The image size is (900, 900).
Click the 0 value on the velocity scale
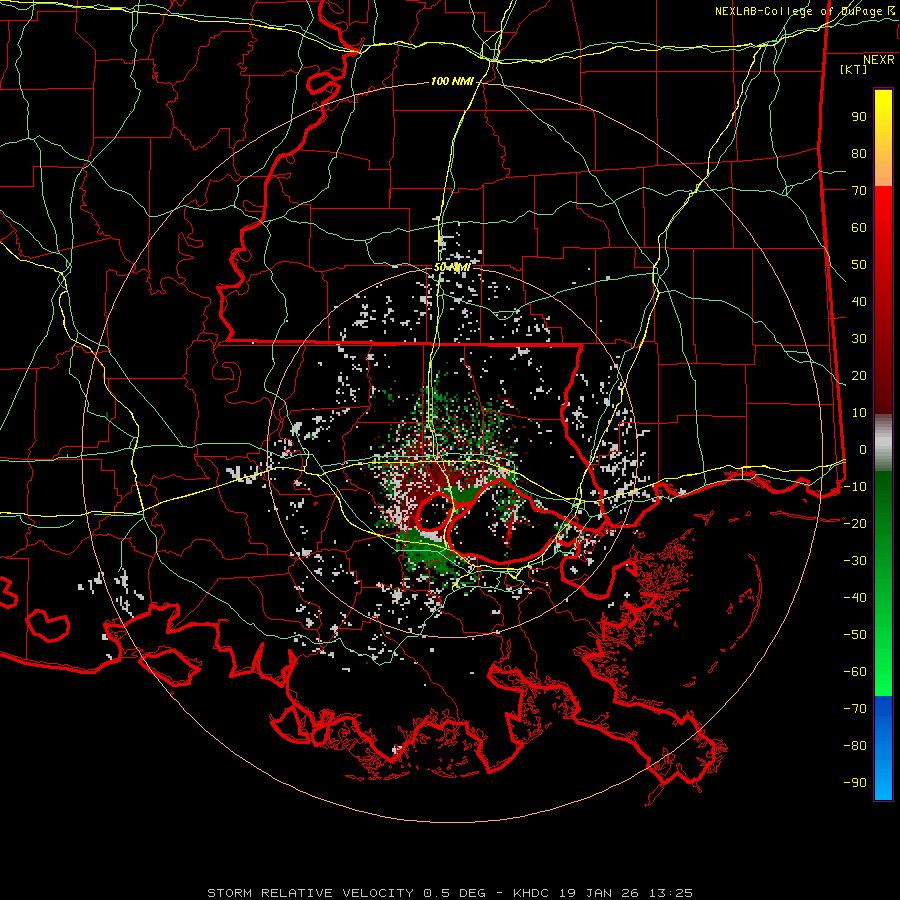point(863,449)
